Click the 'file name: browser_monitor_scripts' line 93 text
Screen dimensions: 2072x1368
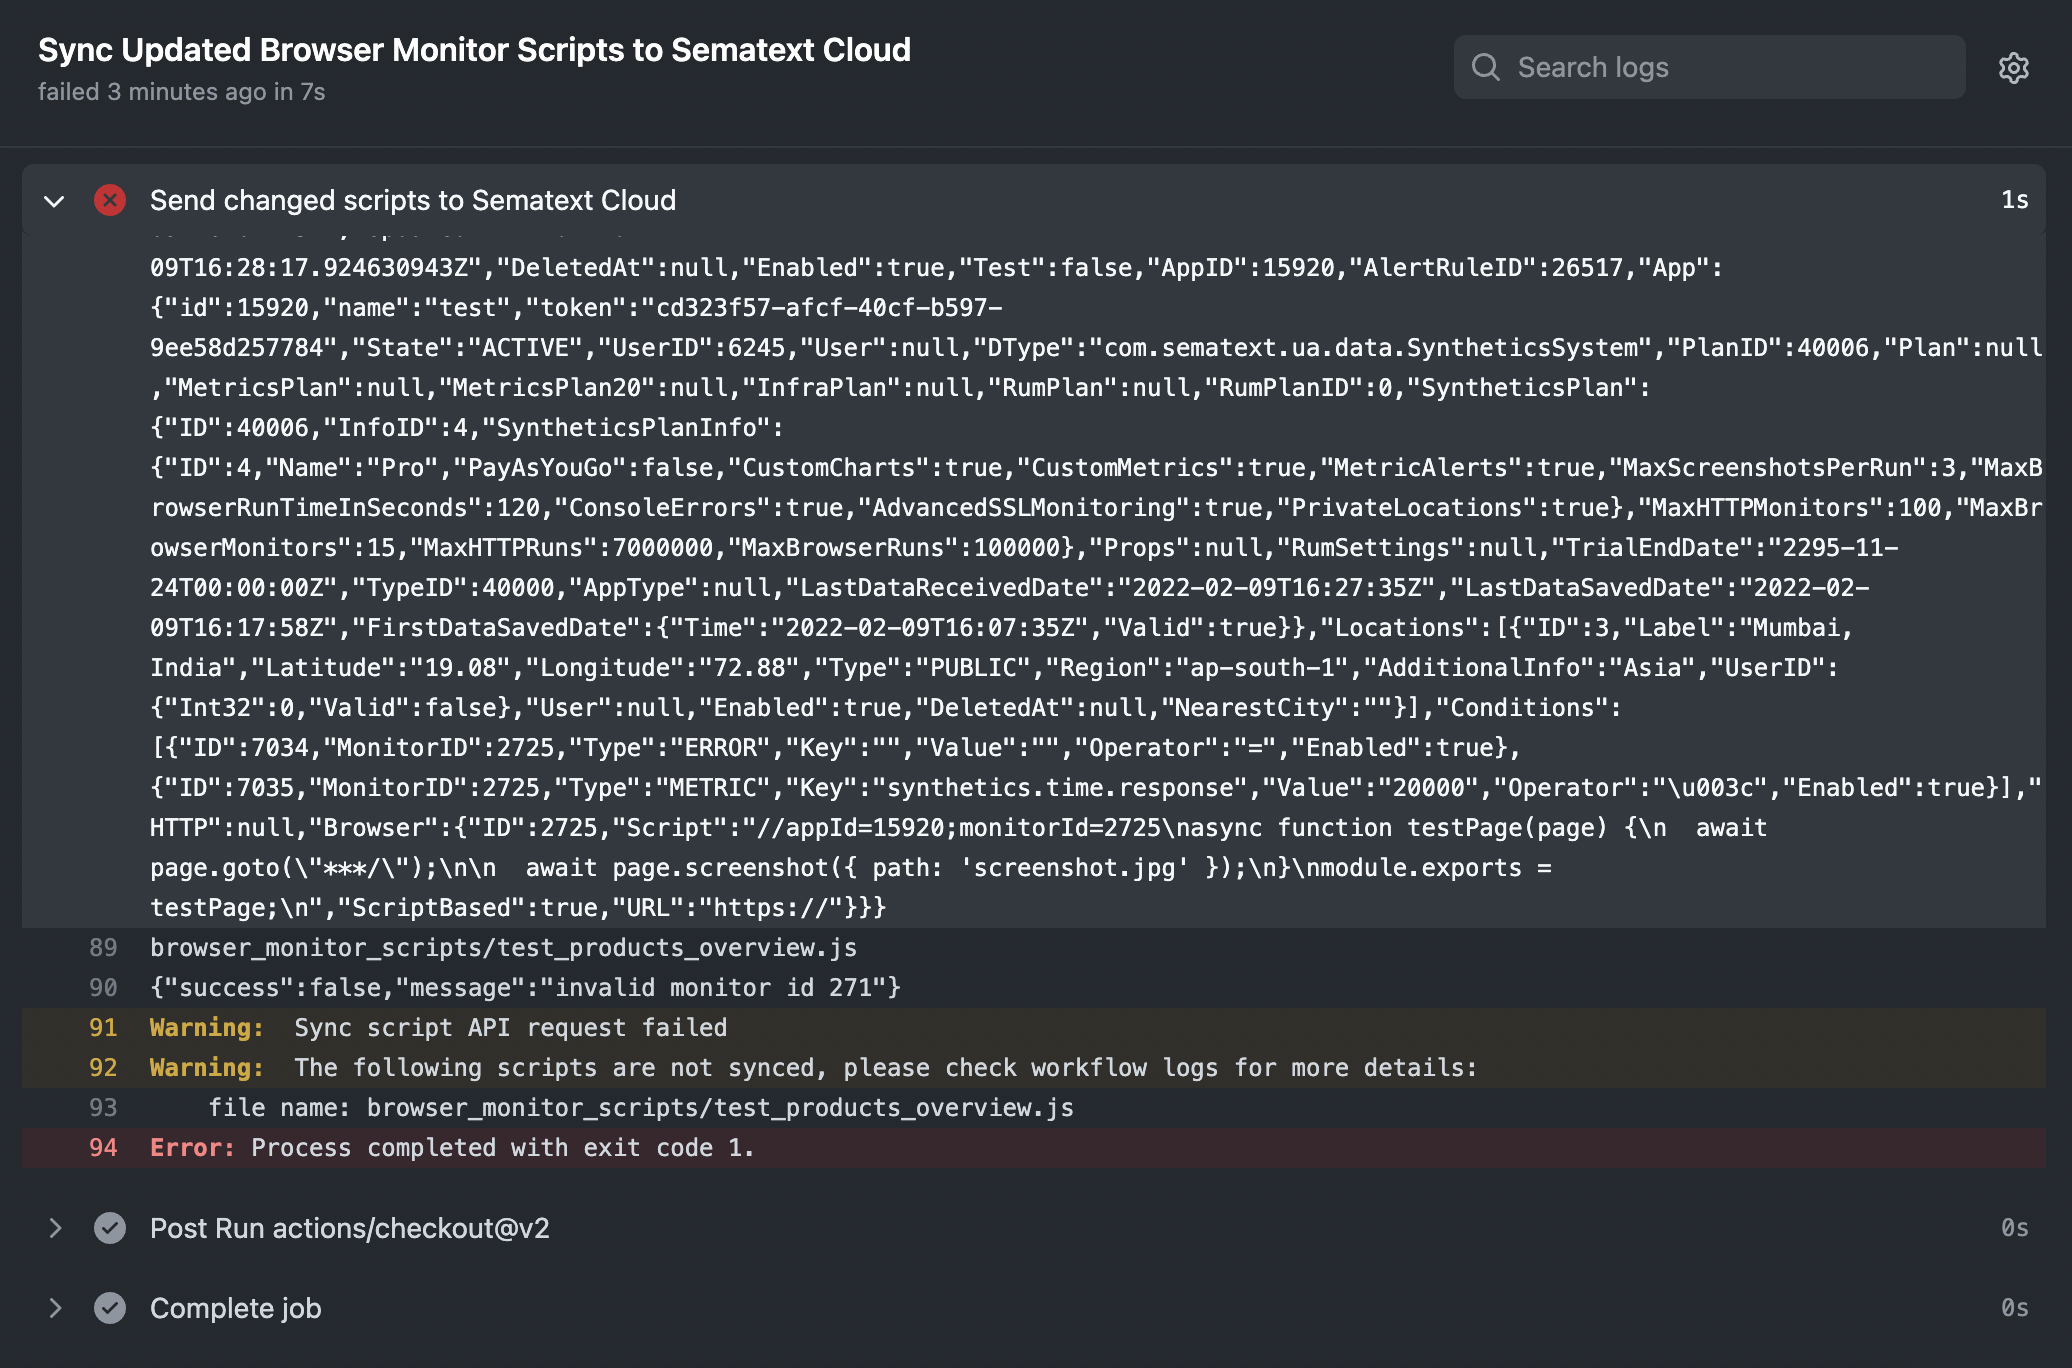point(641,1108)
